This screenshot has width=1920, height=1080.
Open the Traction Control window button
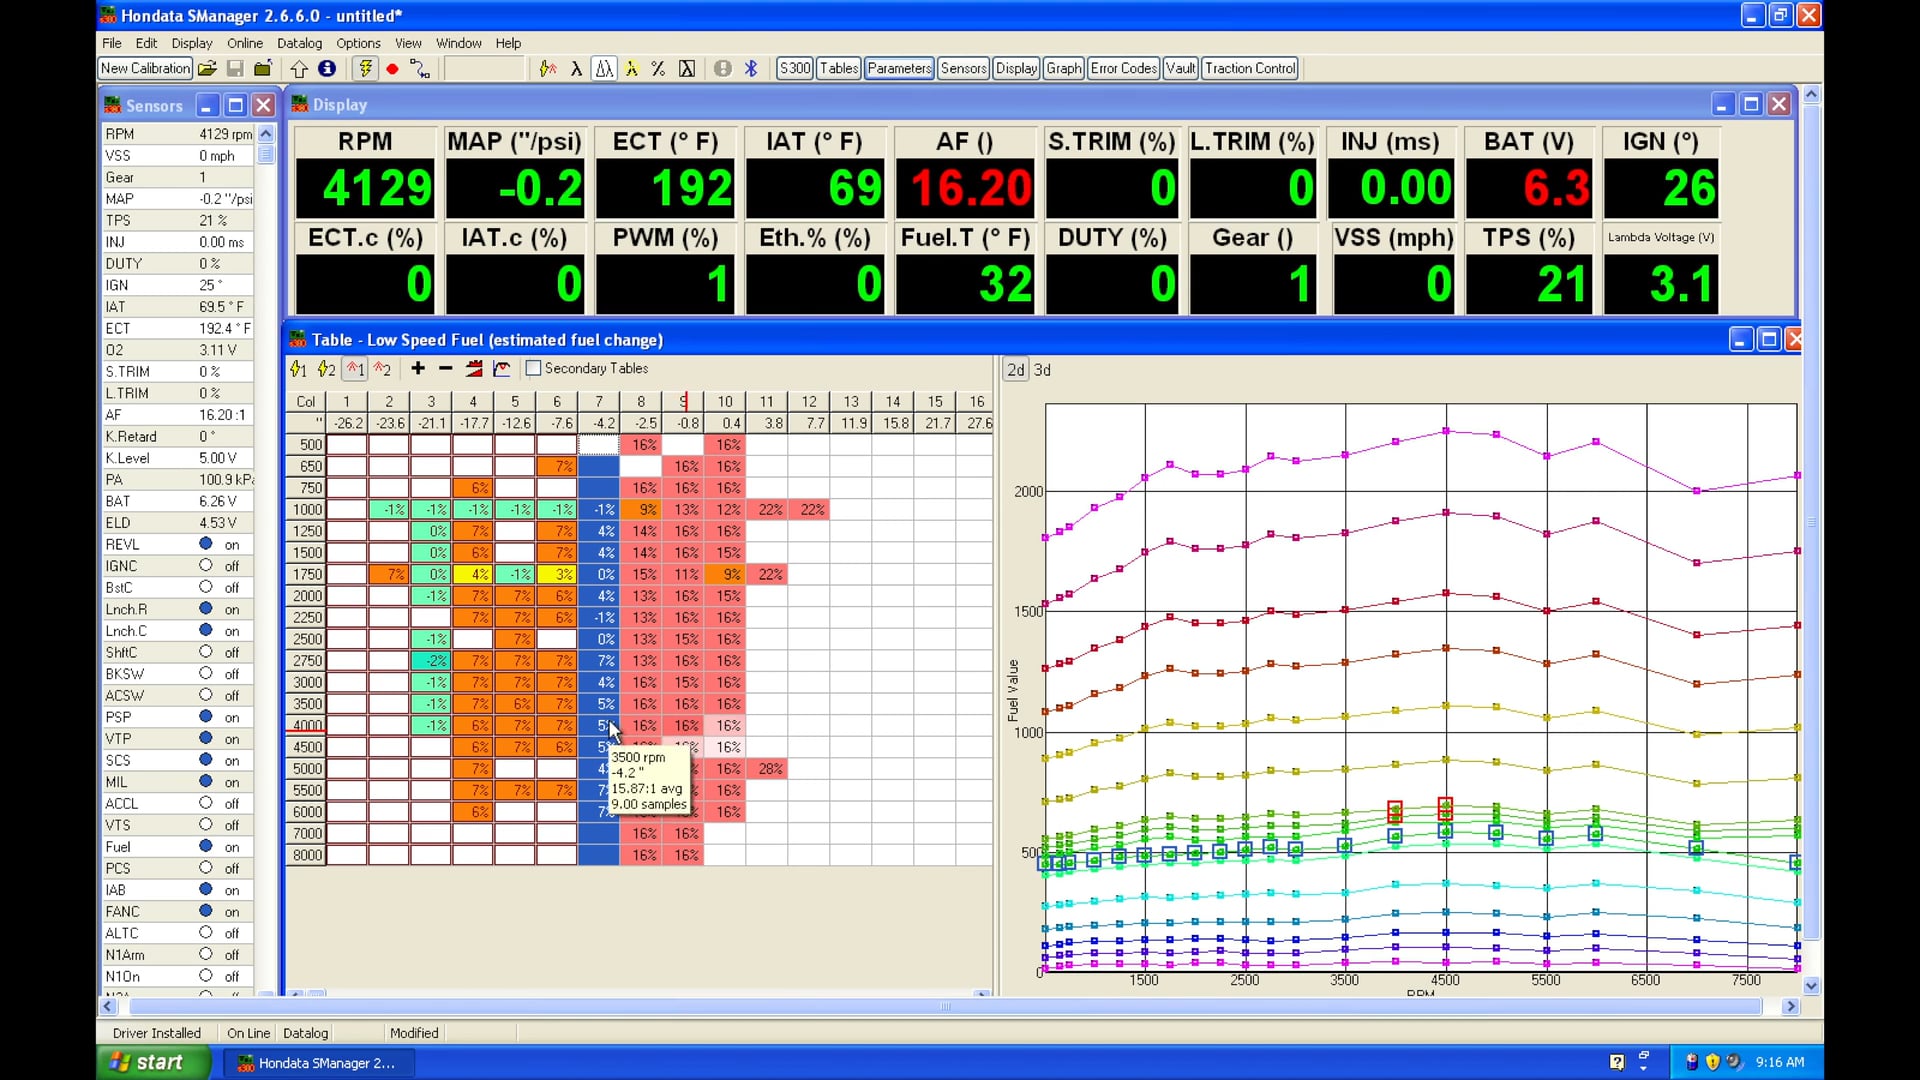[x=1250, y=69]
